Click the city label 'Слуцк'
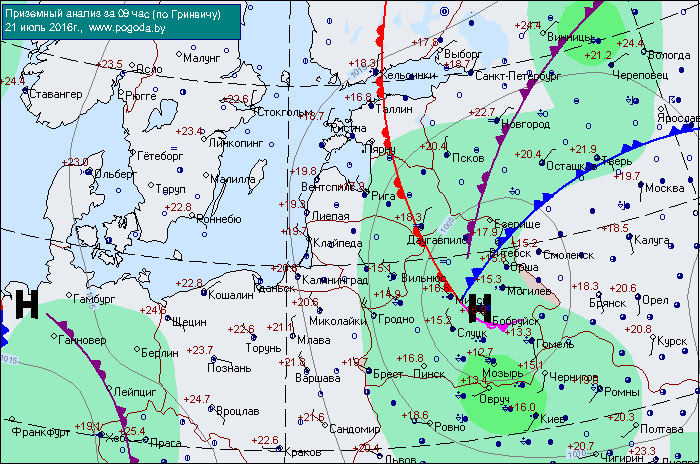Image resolution: width=700 pixels, height=465 pixels. point(472,333)
